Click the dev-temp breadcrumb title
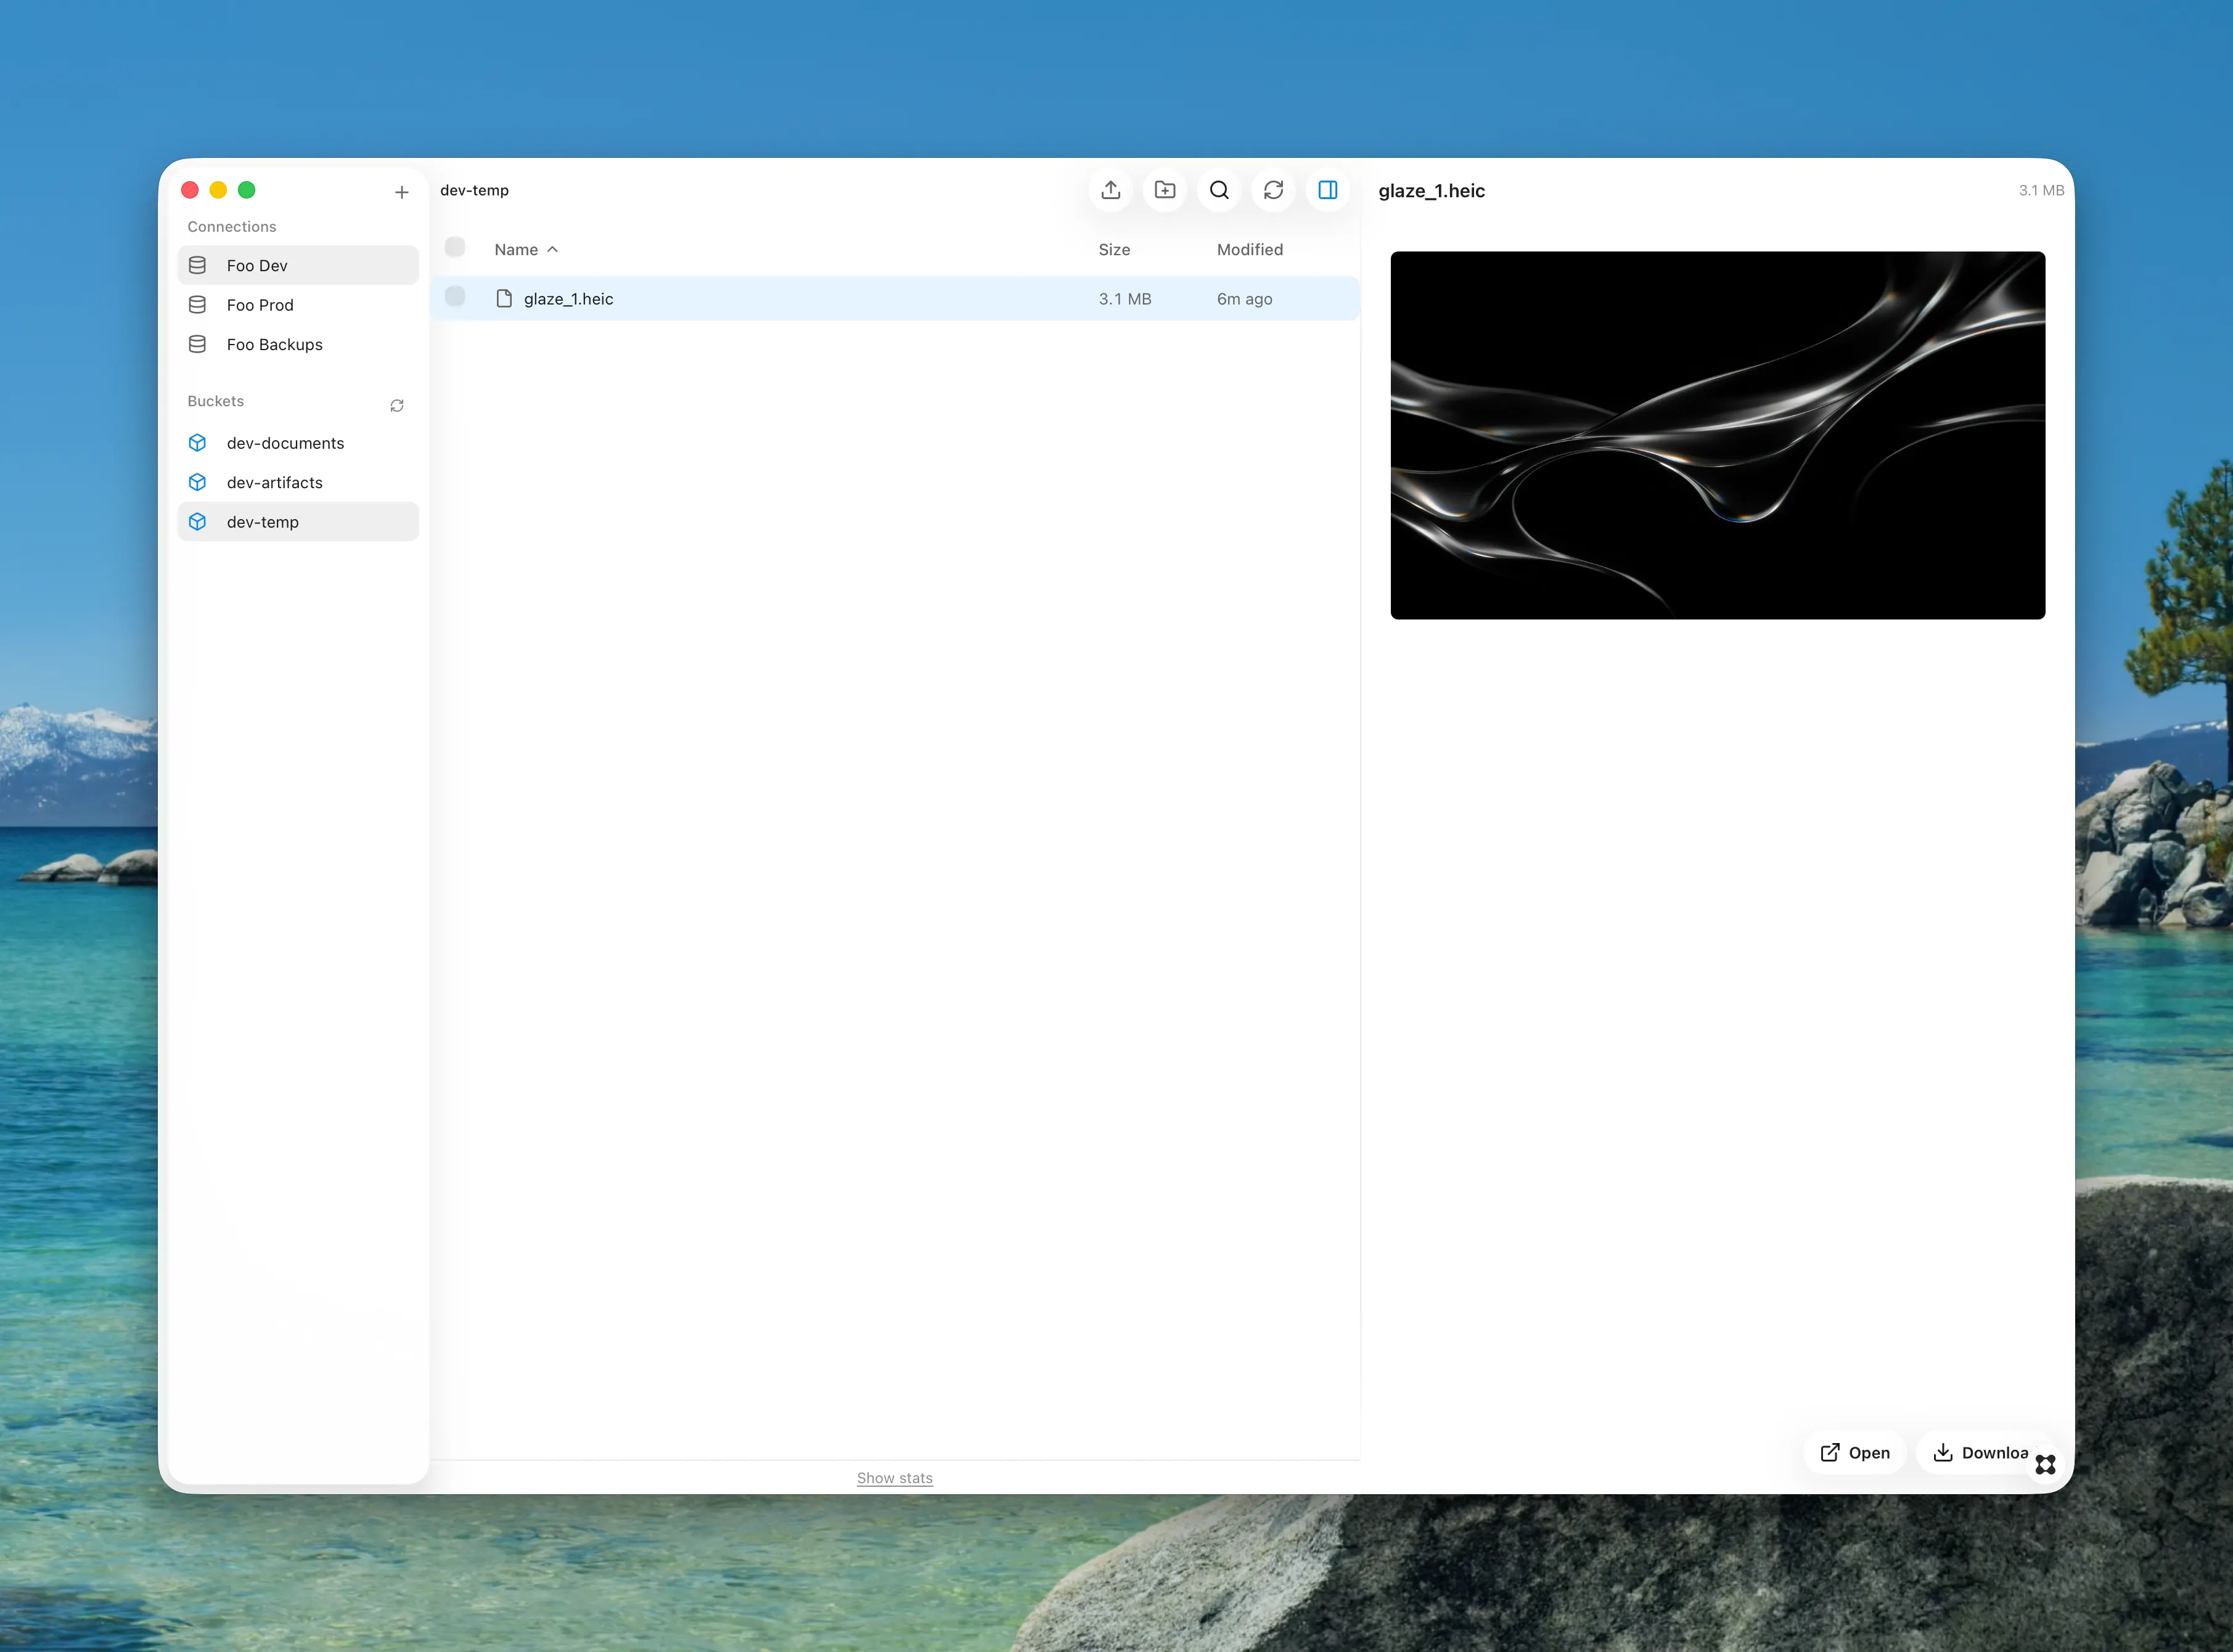Image resolution: width=2233 pixels, height=1652 pixels. 474,190
